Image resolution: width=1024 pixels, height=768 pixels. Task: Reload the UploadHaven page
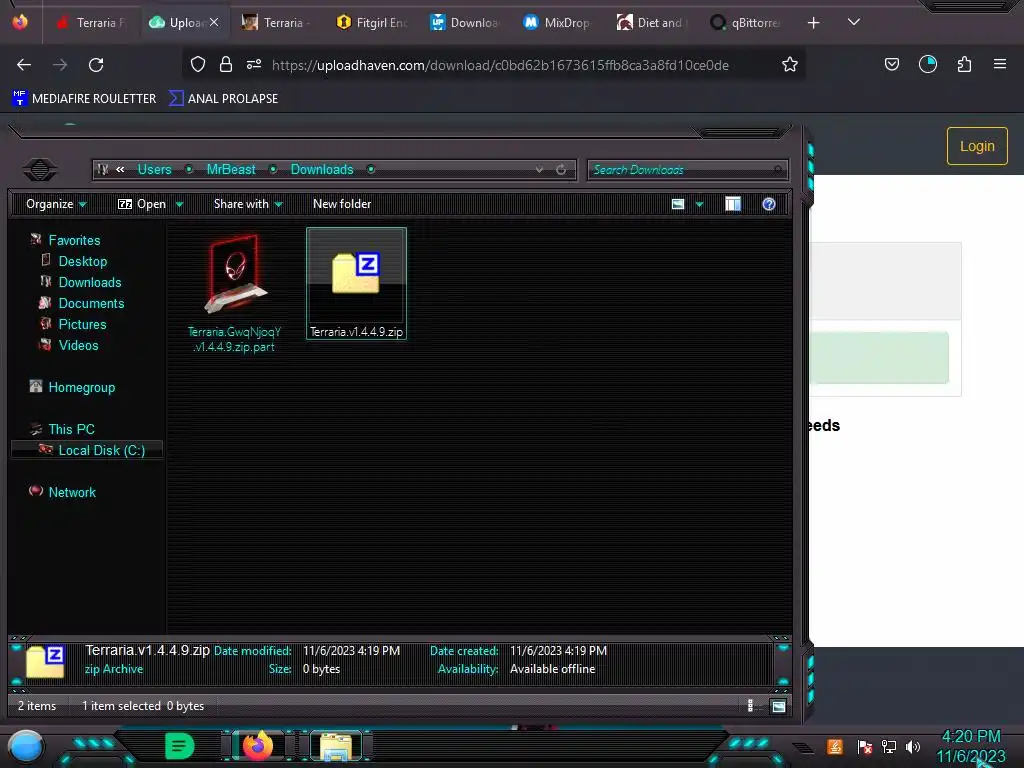click(96, 65)
